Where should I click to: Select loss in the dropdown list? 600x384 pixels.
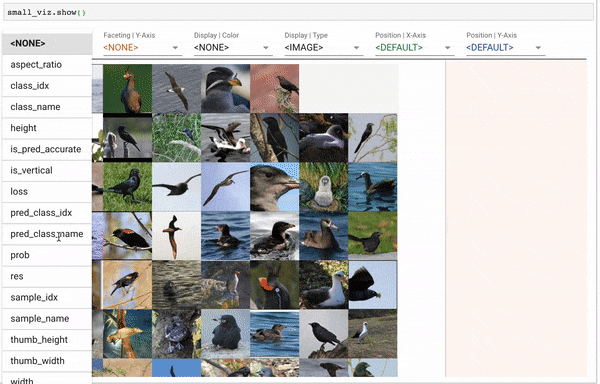point(47,192)
